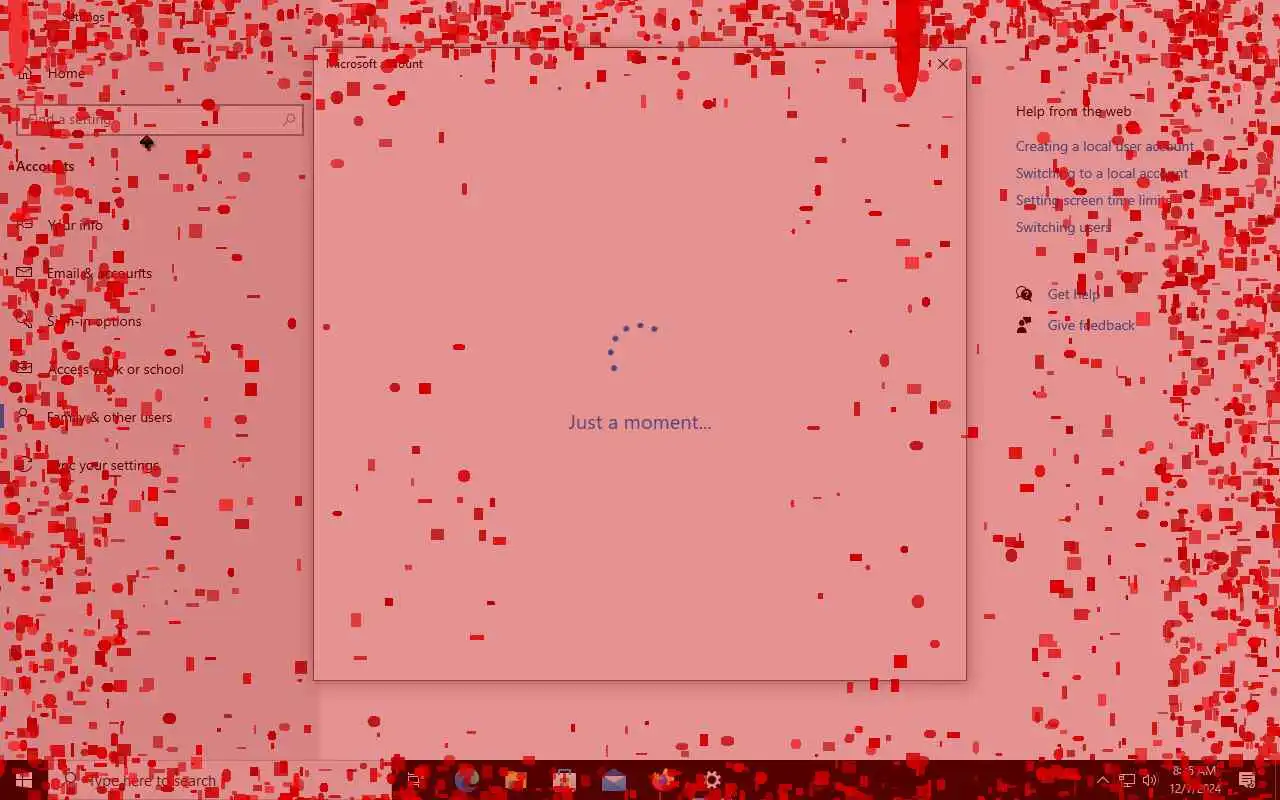The height and width of the screenshot is (800, 1280).
Task: Open Access work or school
Action: pos(116,369)
